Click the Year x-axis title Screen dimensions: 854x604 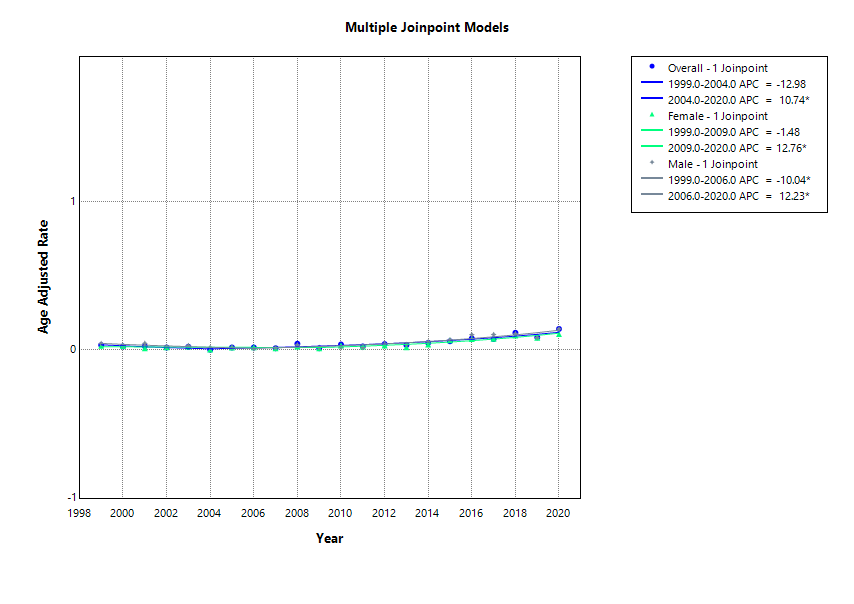pos(329,539)
